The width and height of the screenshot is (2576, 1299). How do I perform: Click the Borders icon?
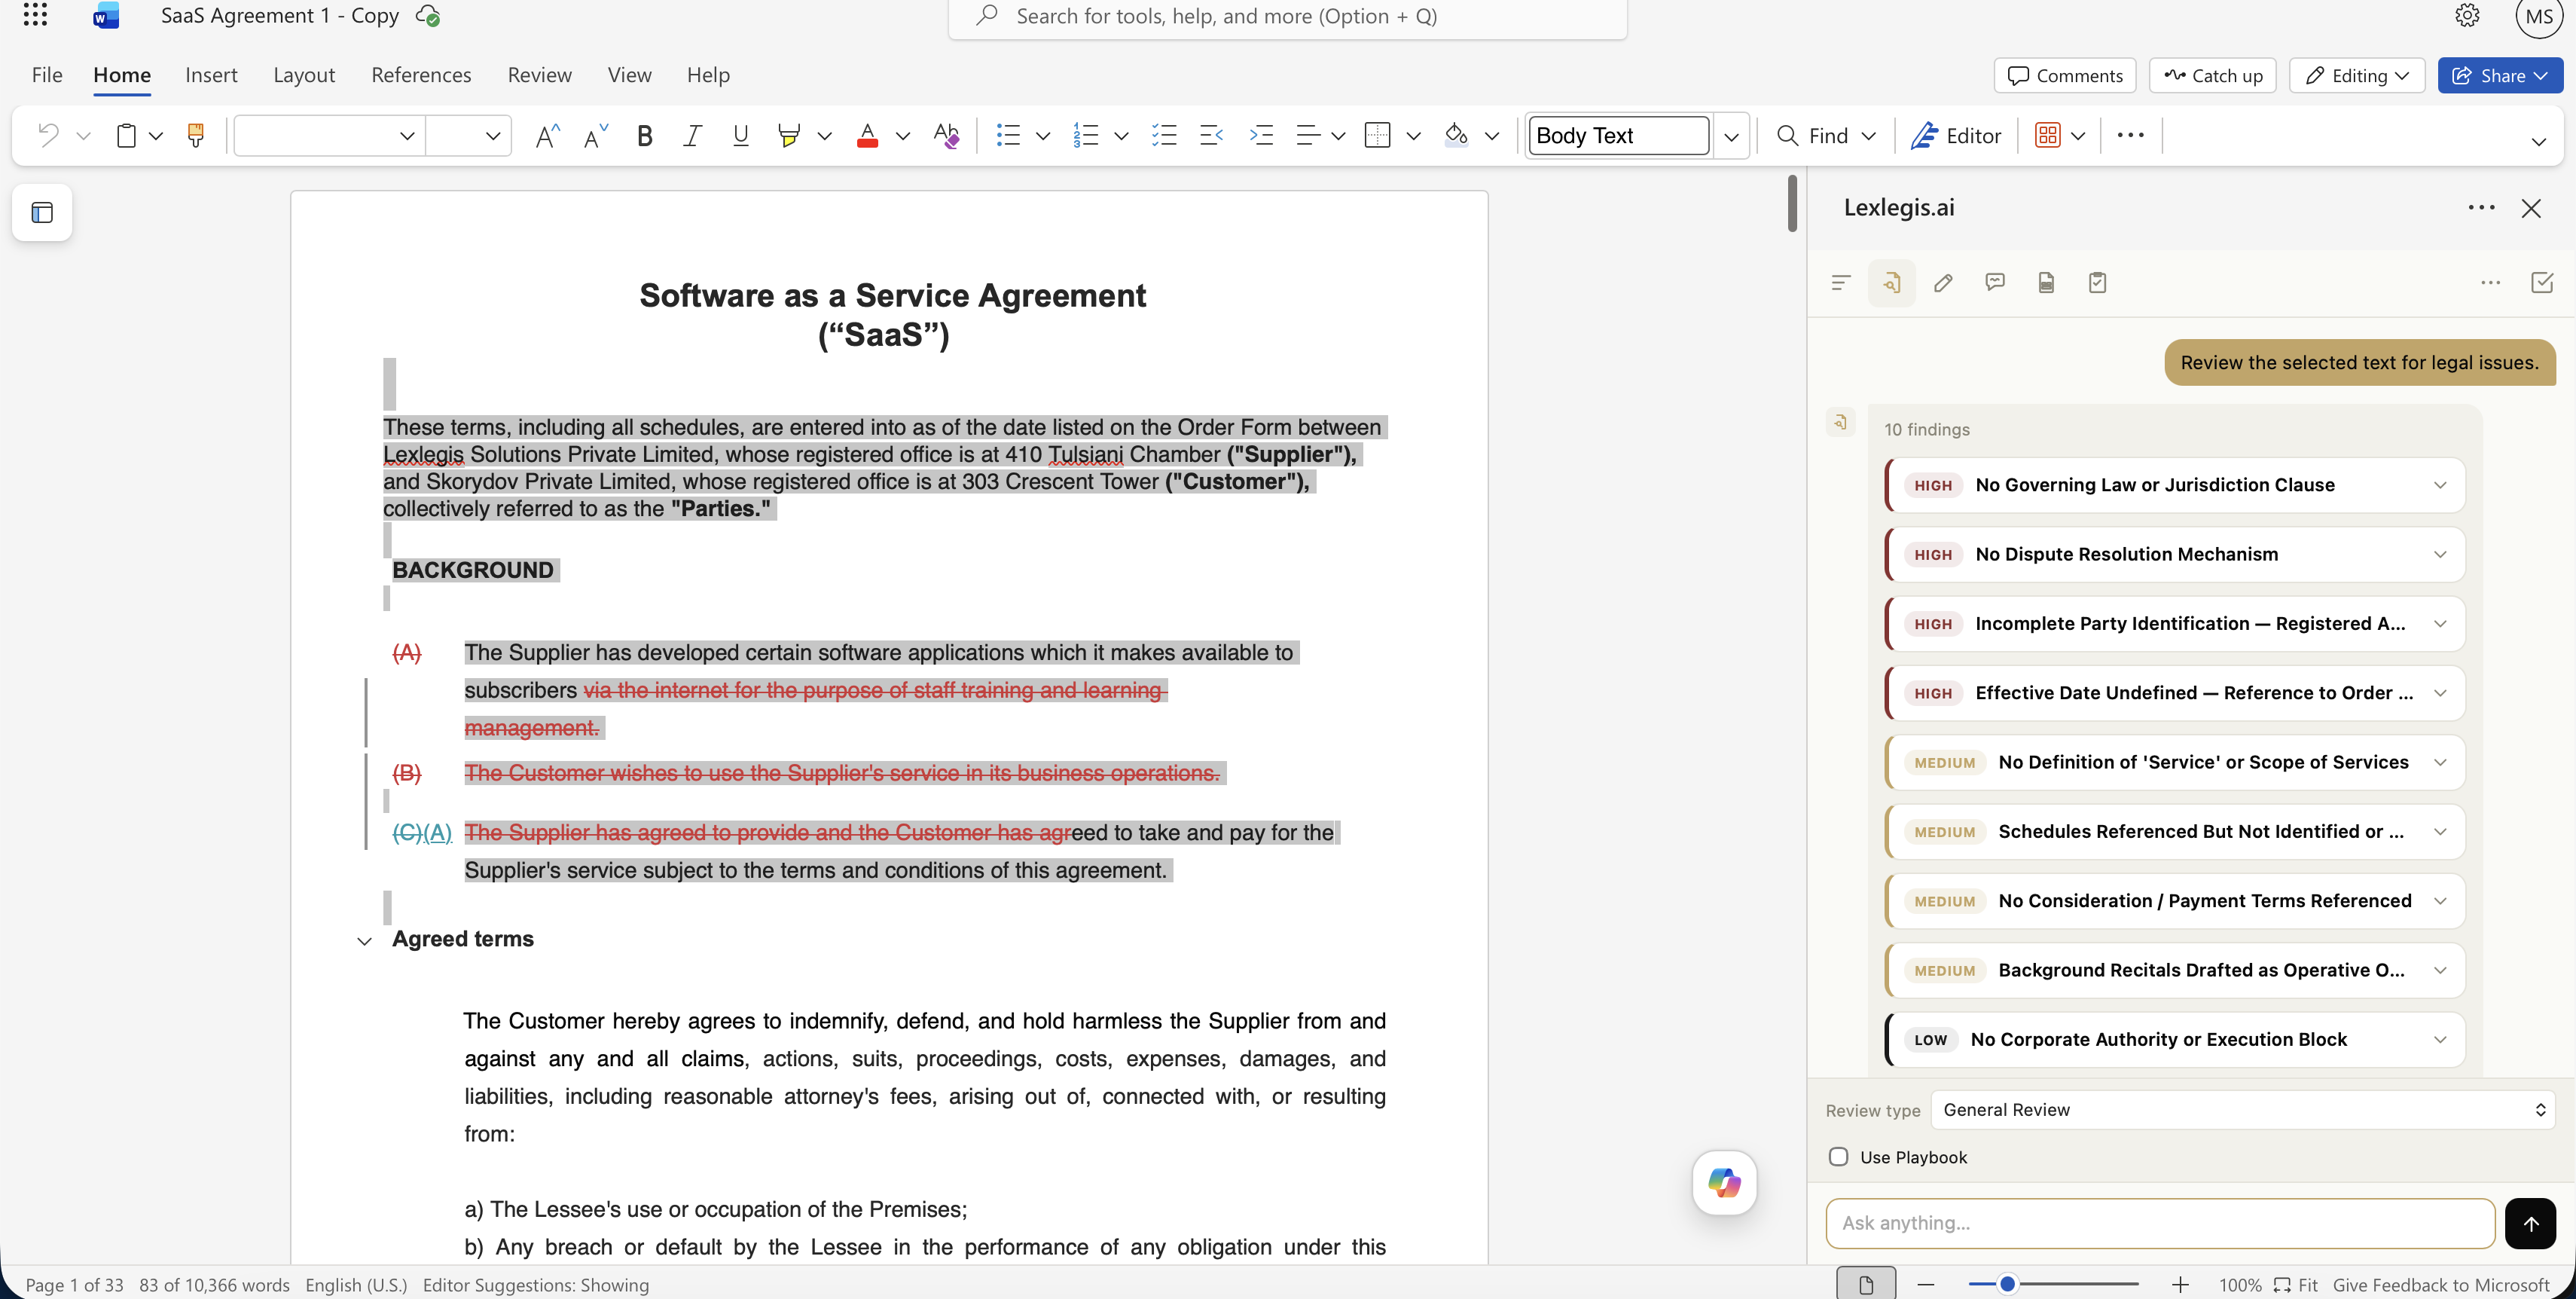1378,135
